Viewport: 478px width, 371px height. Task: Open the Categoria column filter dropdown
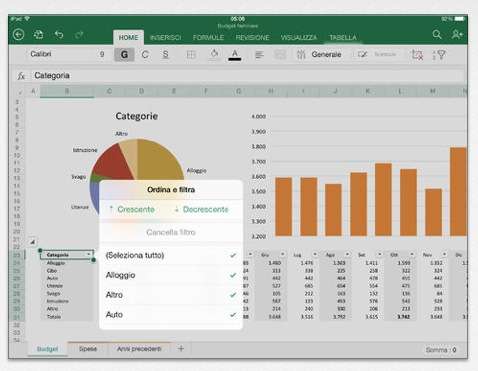point(89,255)
